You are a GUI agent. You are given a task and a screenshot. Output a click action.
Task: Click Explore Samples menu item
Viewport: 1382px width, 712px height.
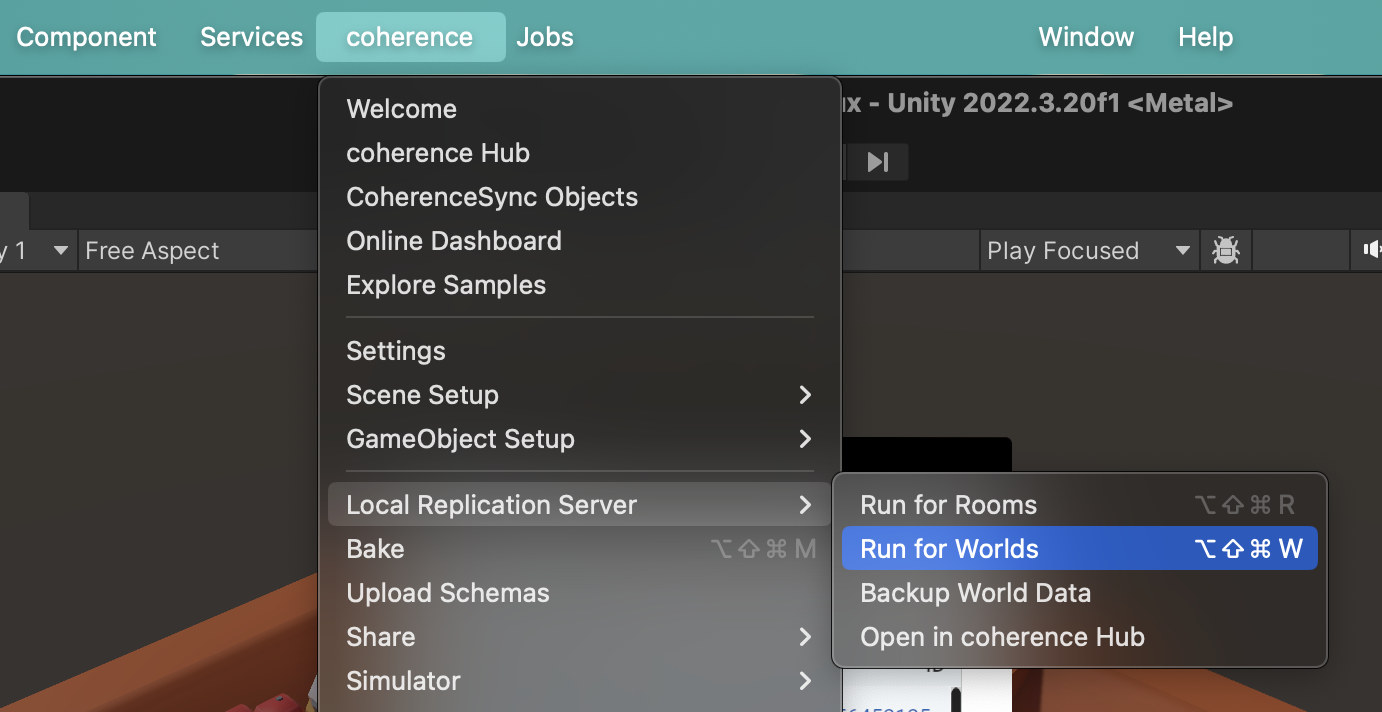coord(446,285)
